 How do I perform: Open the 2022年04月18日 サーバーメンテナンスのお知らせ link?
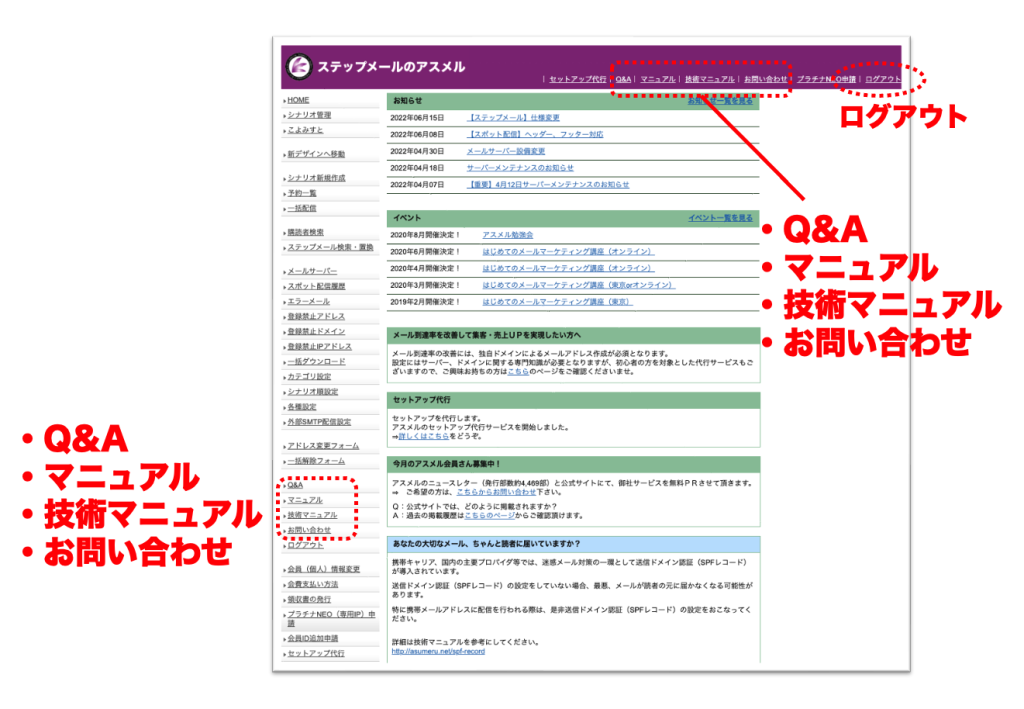[520, 168]
